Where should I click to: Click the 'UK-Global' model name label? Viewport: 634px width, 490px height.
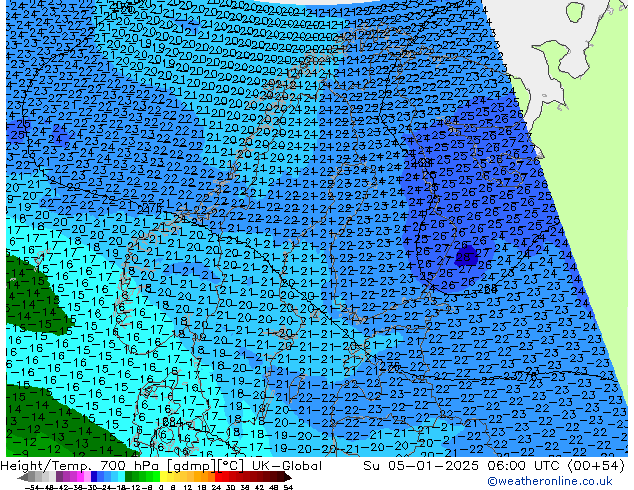pos(287,466)
